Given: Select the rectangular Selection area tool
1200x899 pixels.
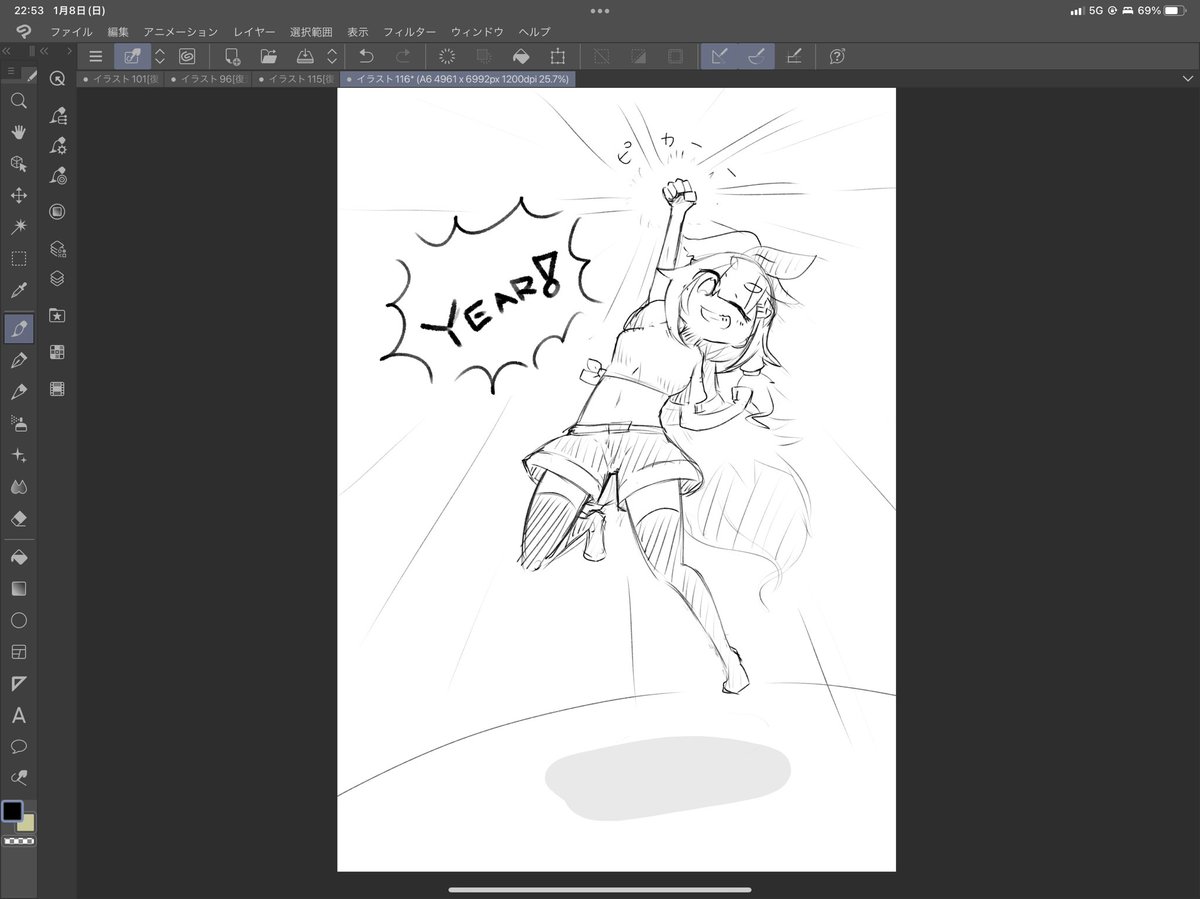Looking at the screenshot, I should point(18,259).
